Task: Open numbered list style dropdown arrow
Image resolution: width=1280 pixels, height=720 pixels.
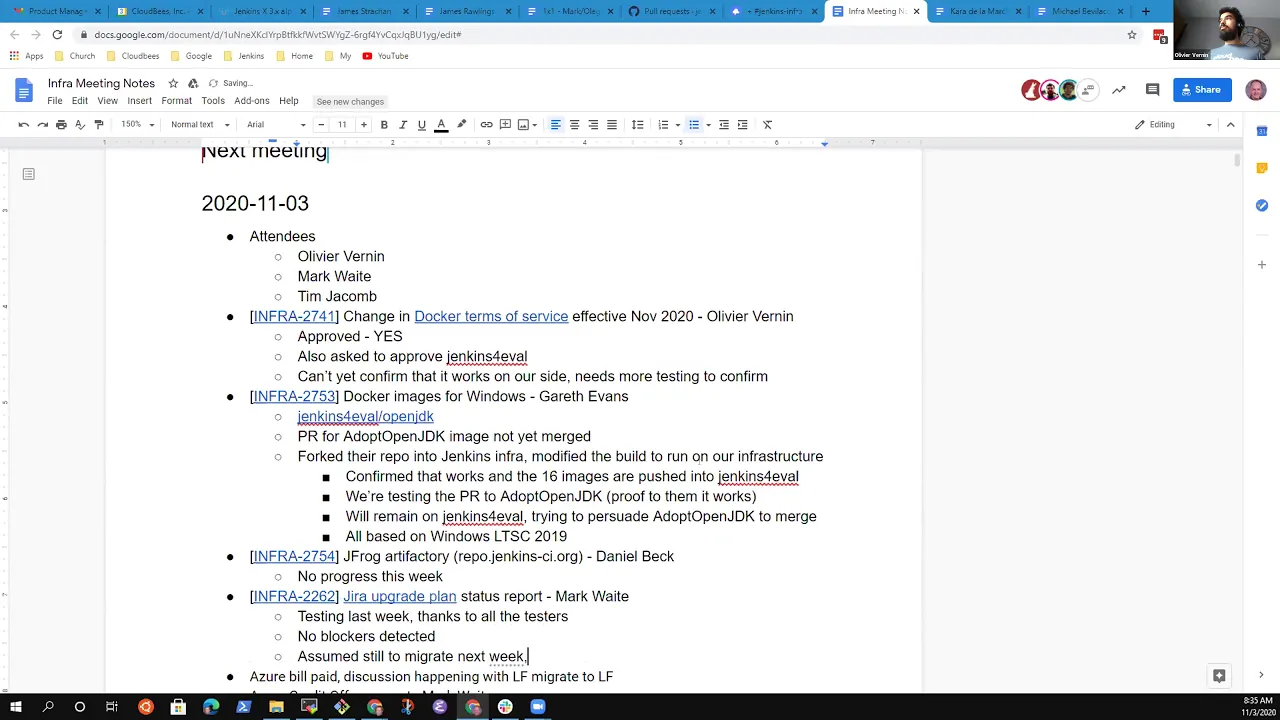Action: click(x=678, y=125)
